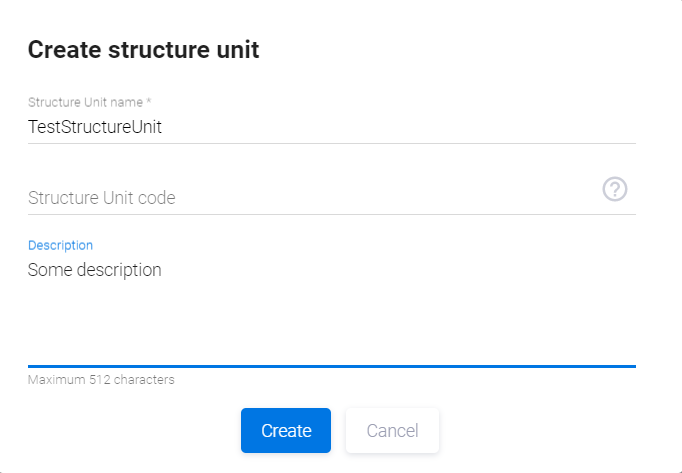Click the "Structure Unit name *" label
Screen dimensions: 682x473
pyautogui.click(x=88, y=102)
